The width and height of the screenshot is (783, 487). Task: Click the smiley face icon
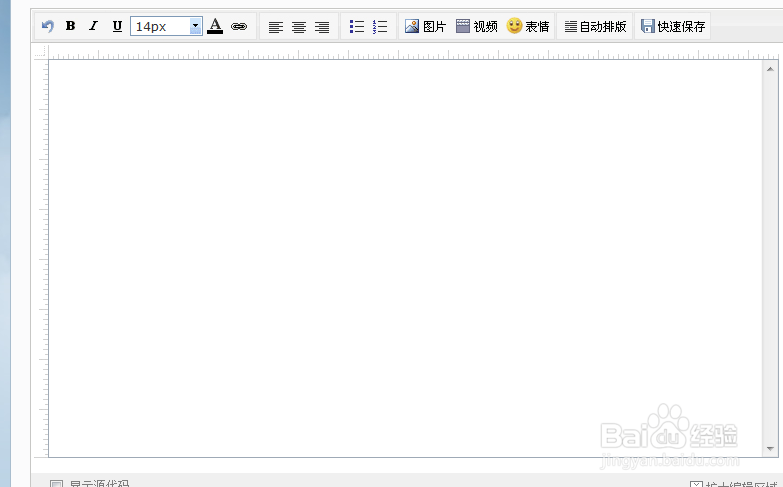(x=514, y=25)
